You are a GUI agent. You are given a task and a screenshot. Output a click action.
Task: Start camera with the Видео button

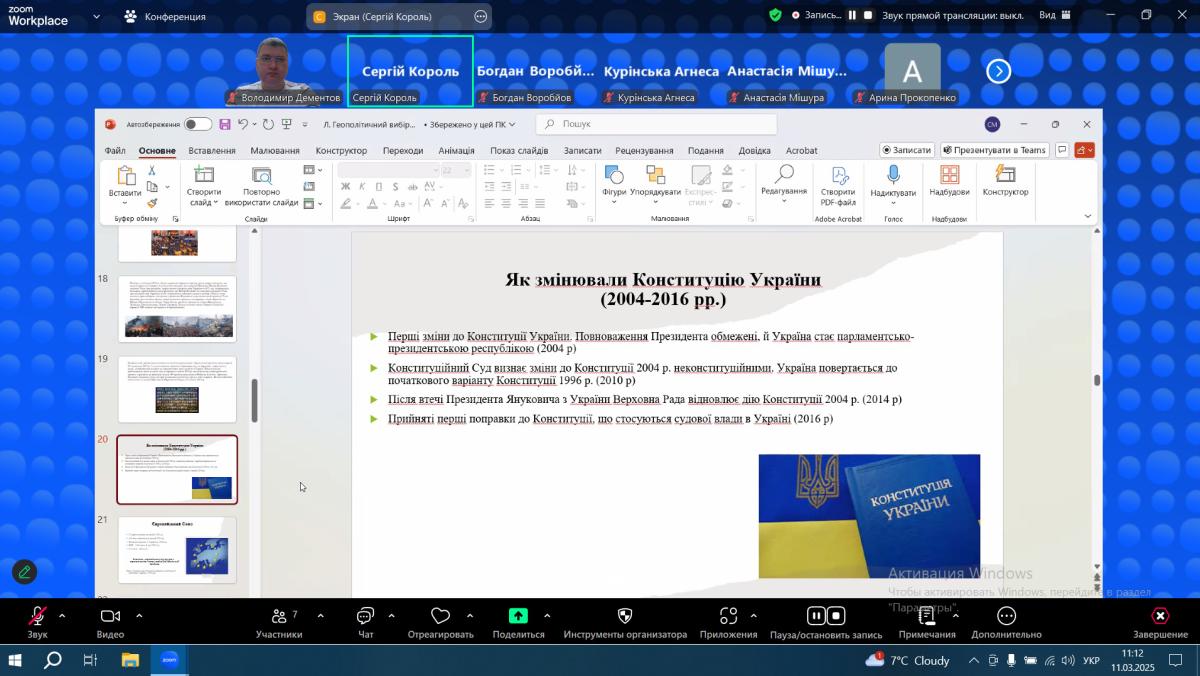pyautogui.click(x=110, y=617)
